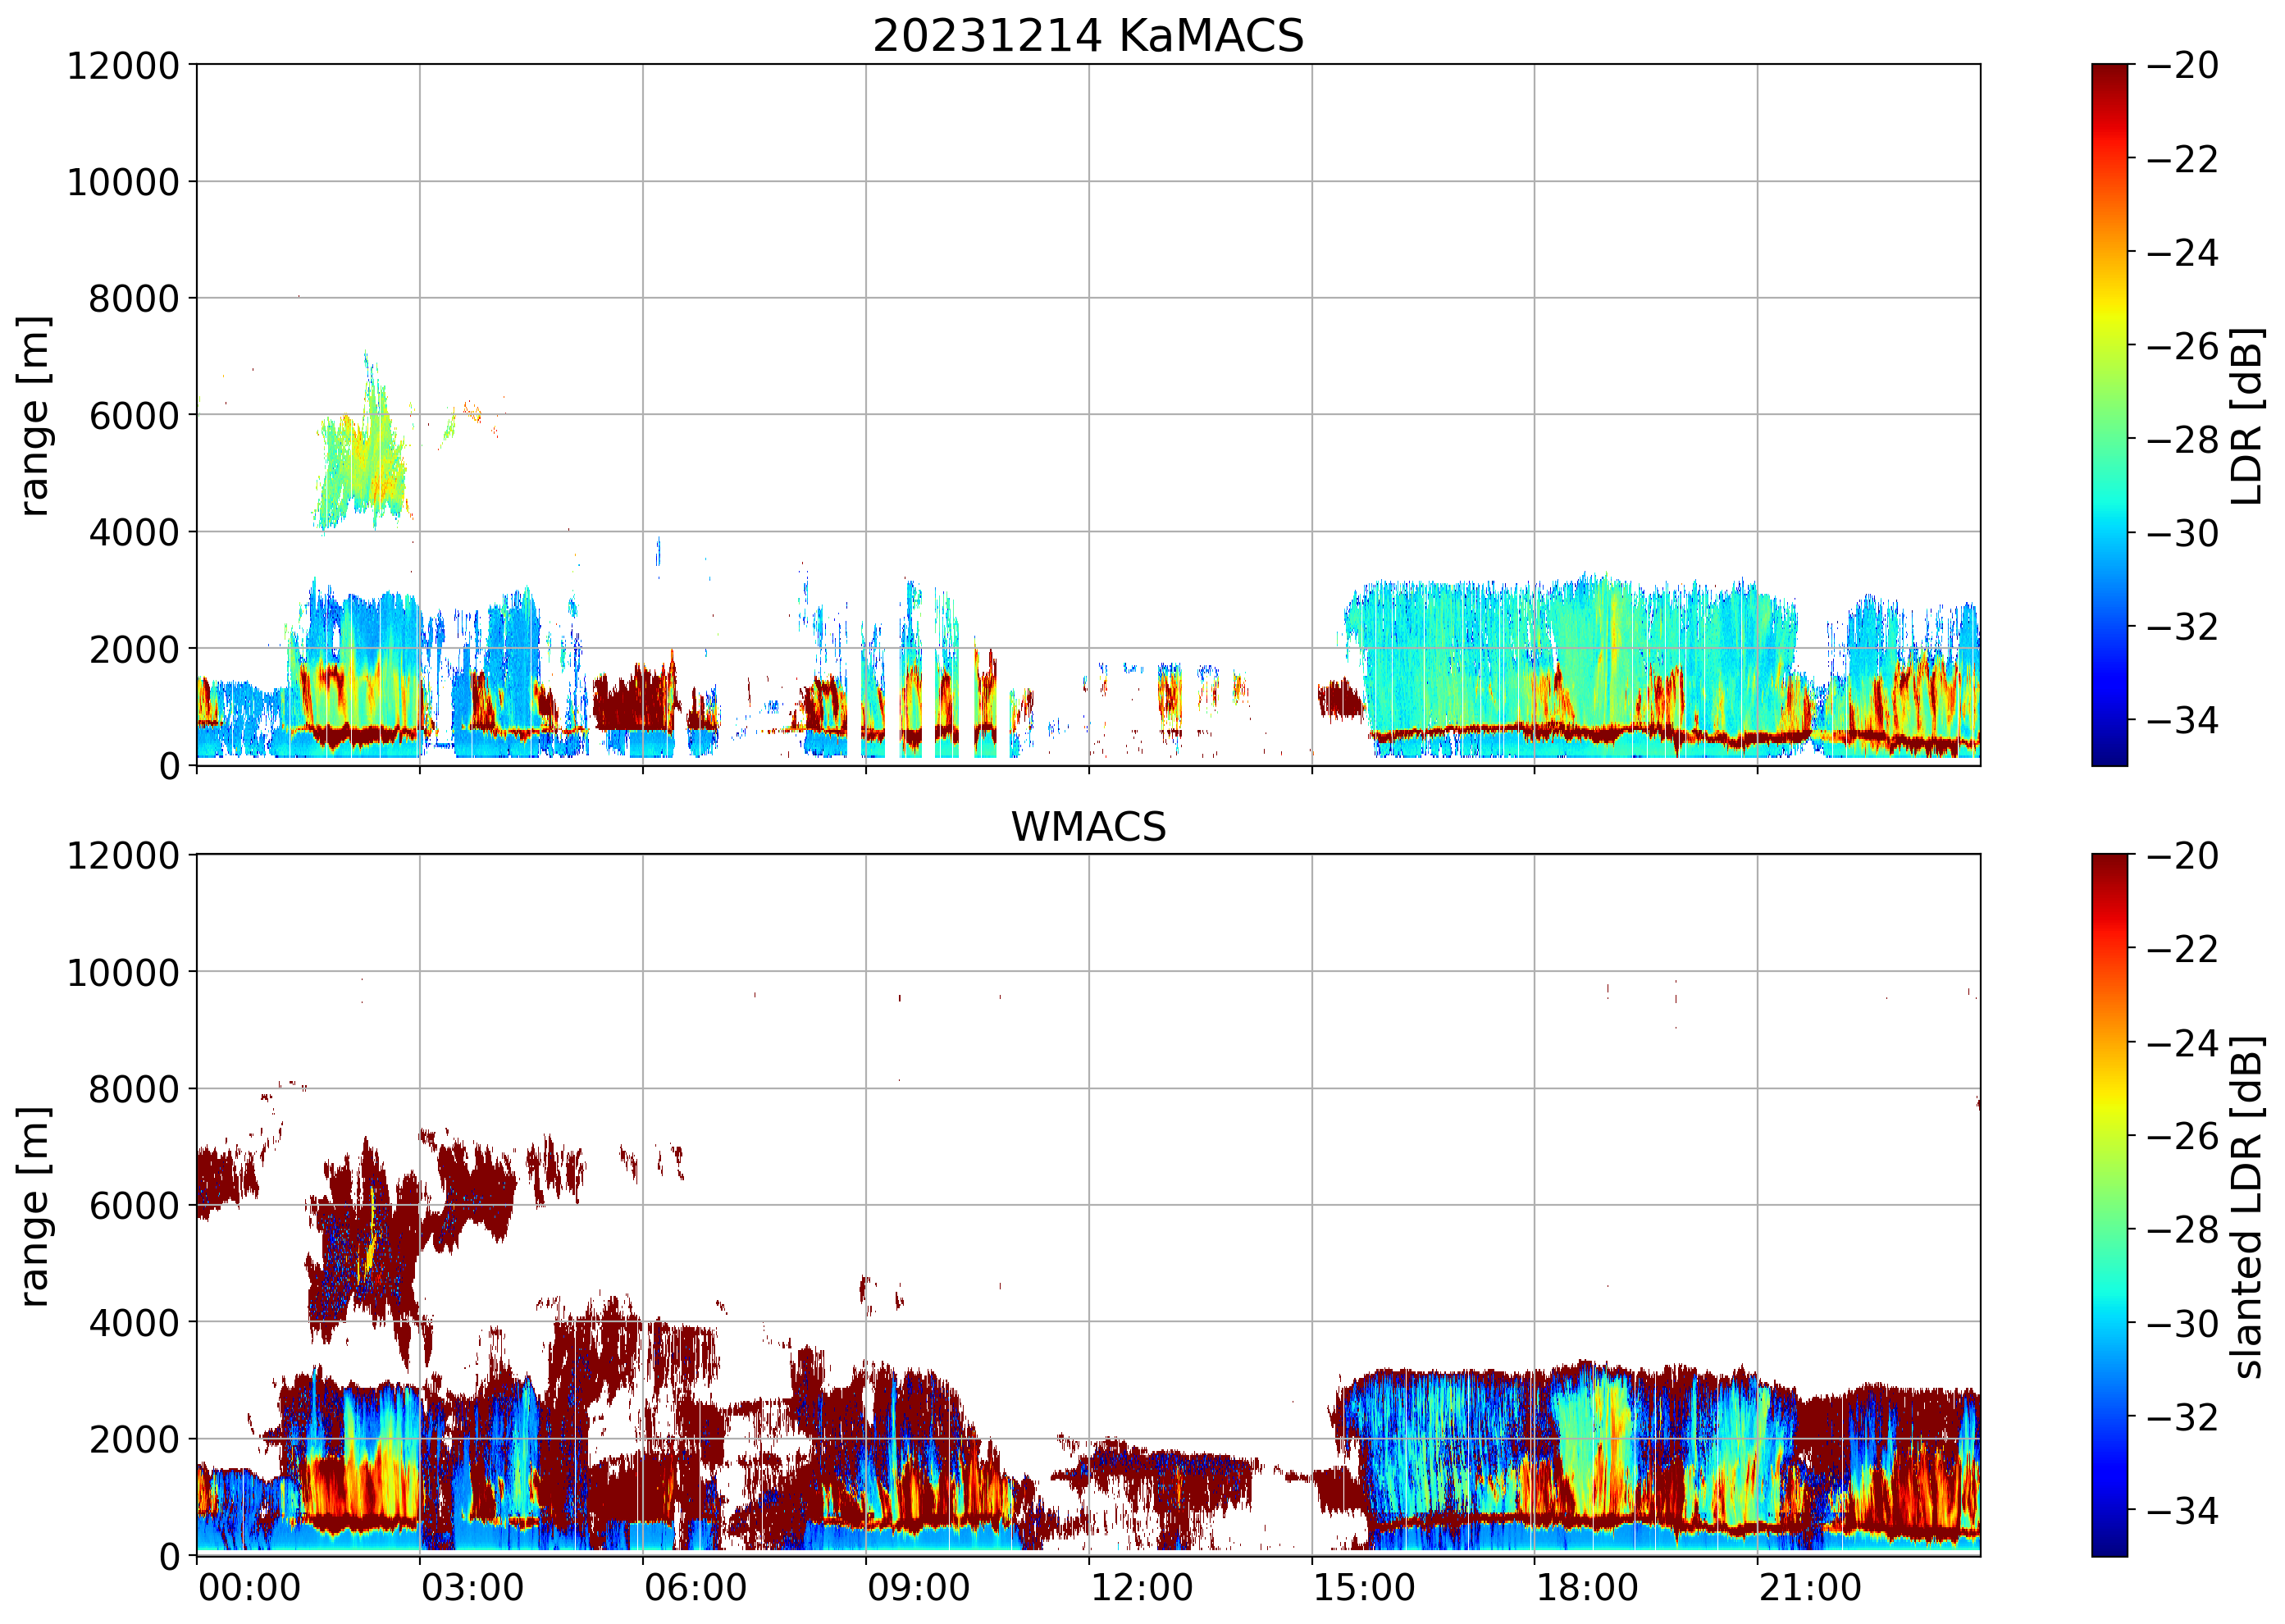Viewport: 2285px width, 1624px height.
Task: Click the top plot 6000 range tick label
Action: point(134,416)
